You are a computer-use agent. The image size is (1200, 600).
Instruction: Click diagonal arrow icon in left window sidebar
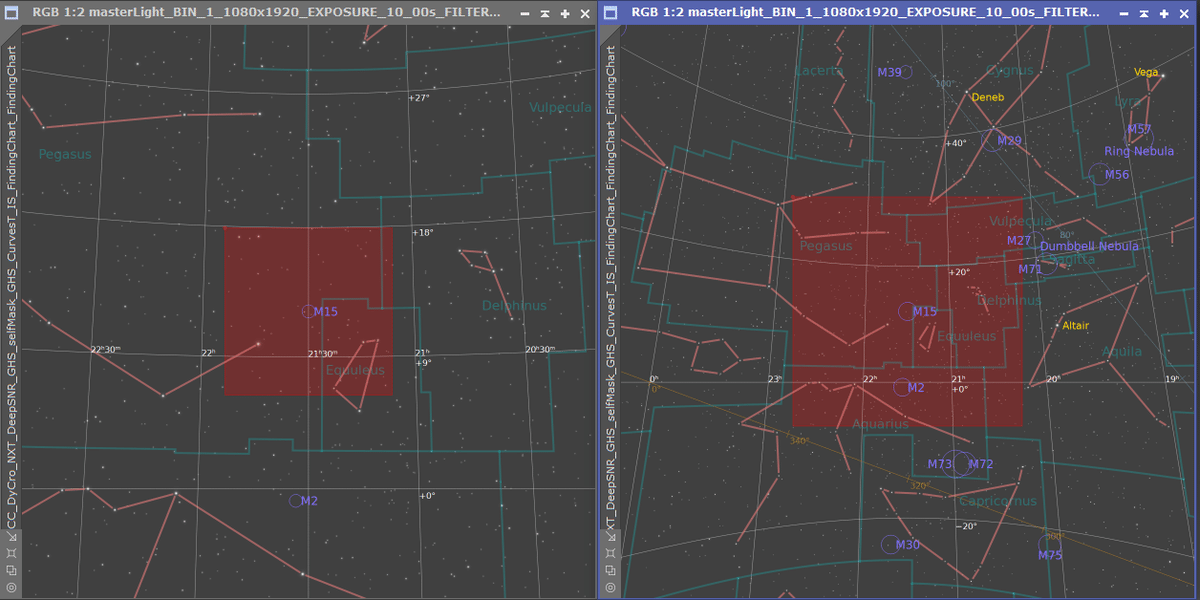(10, 536)
